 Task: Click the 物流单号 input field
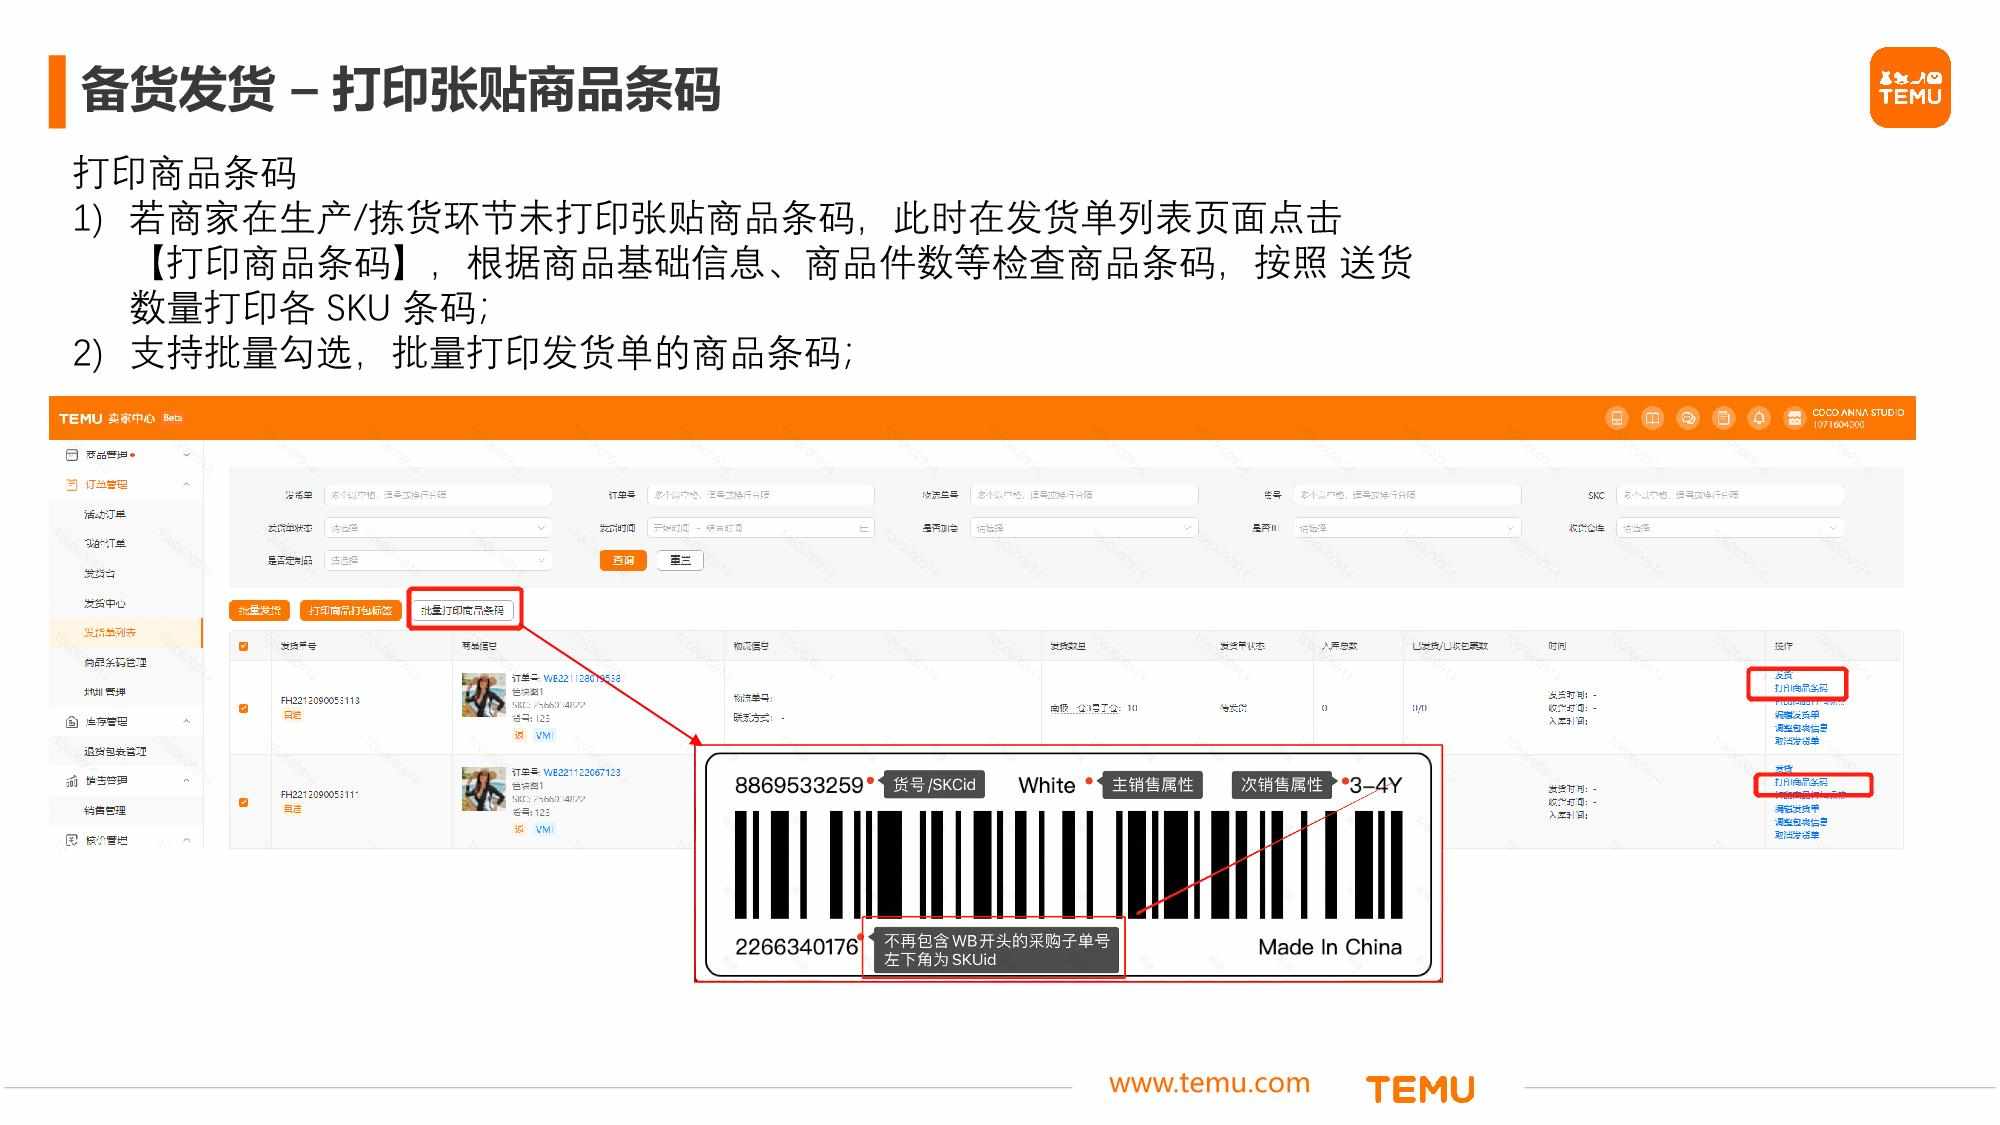click(1084, 495)
